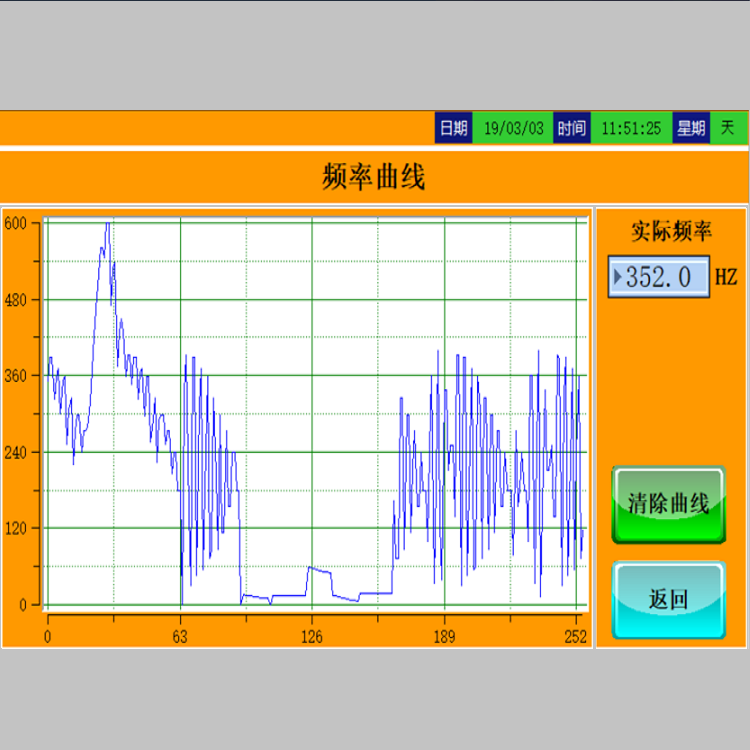Click the 360 label on the Y axis
The width and height of the screenshot is (750, 750).
pyautogui.click(x=16, y=376)
